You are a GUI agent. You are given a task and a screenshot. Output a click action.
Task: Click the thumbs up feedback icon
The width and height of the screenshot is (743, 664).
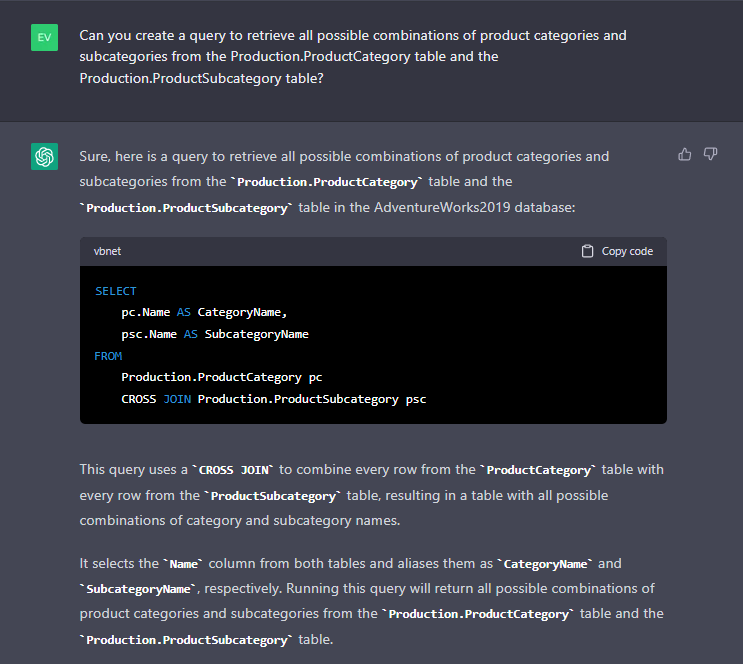[x=685, y=154]
